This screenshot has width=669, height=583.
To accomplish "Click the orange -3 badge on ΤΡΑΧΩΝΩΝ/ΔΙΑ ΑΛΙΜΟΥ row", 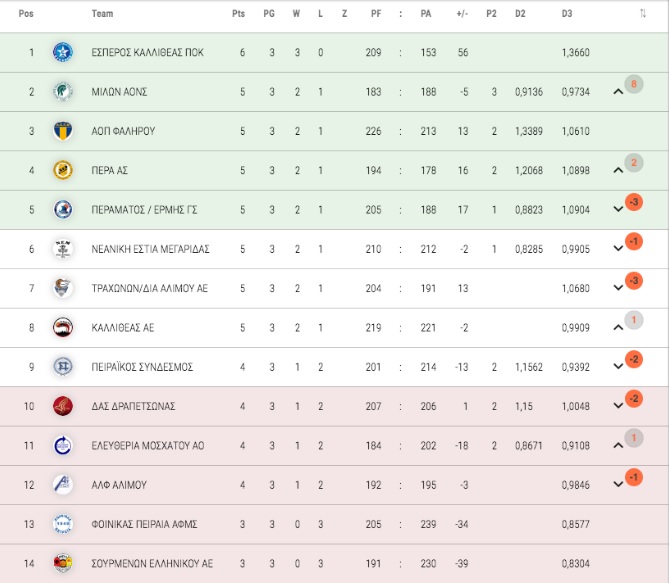I will point(634,280).
